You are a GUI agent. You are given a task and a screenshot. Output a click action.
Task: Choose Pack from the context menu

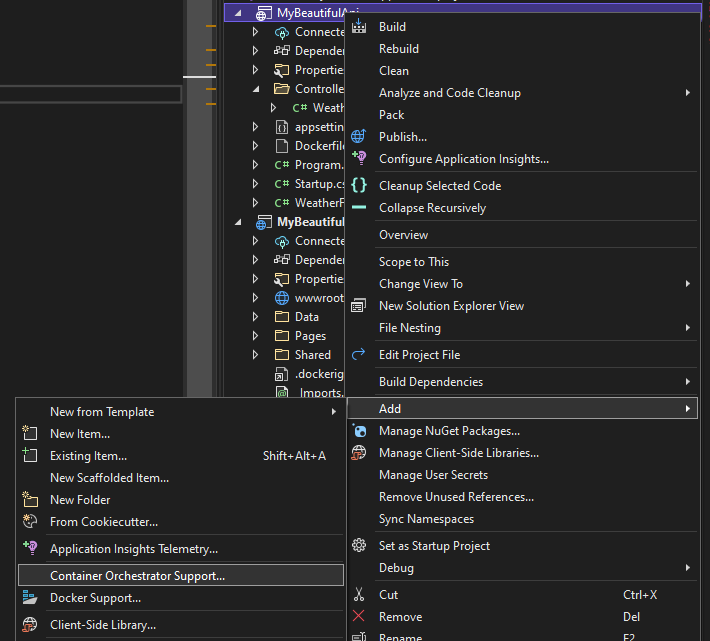(x=522, y=115)
